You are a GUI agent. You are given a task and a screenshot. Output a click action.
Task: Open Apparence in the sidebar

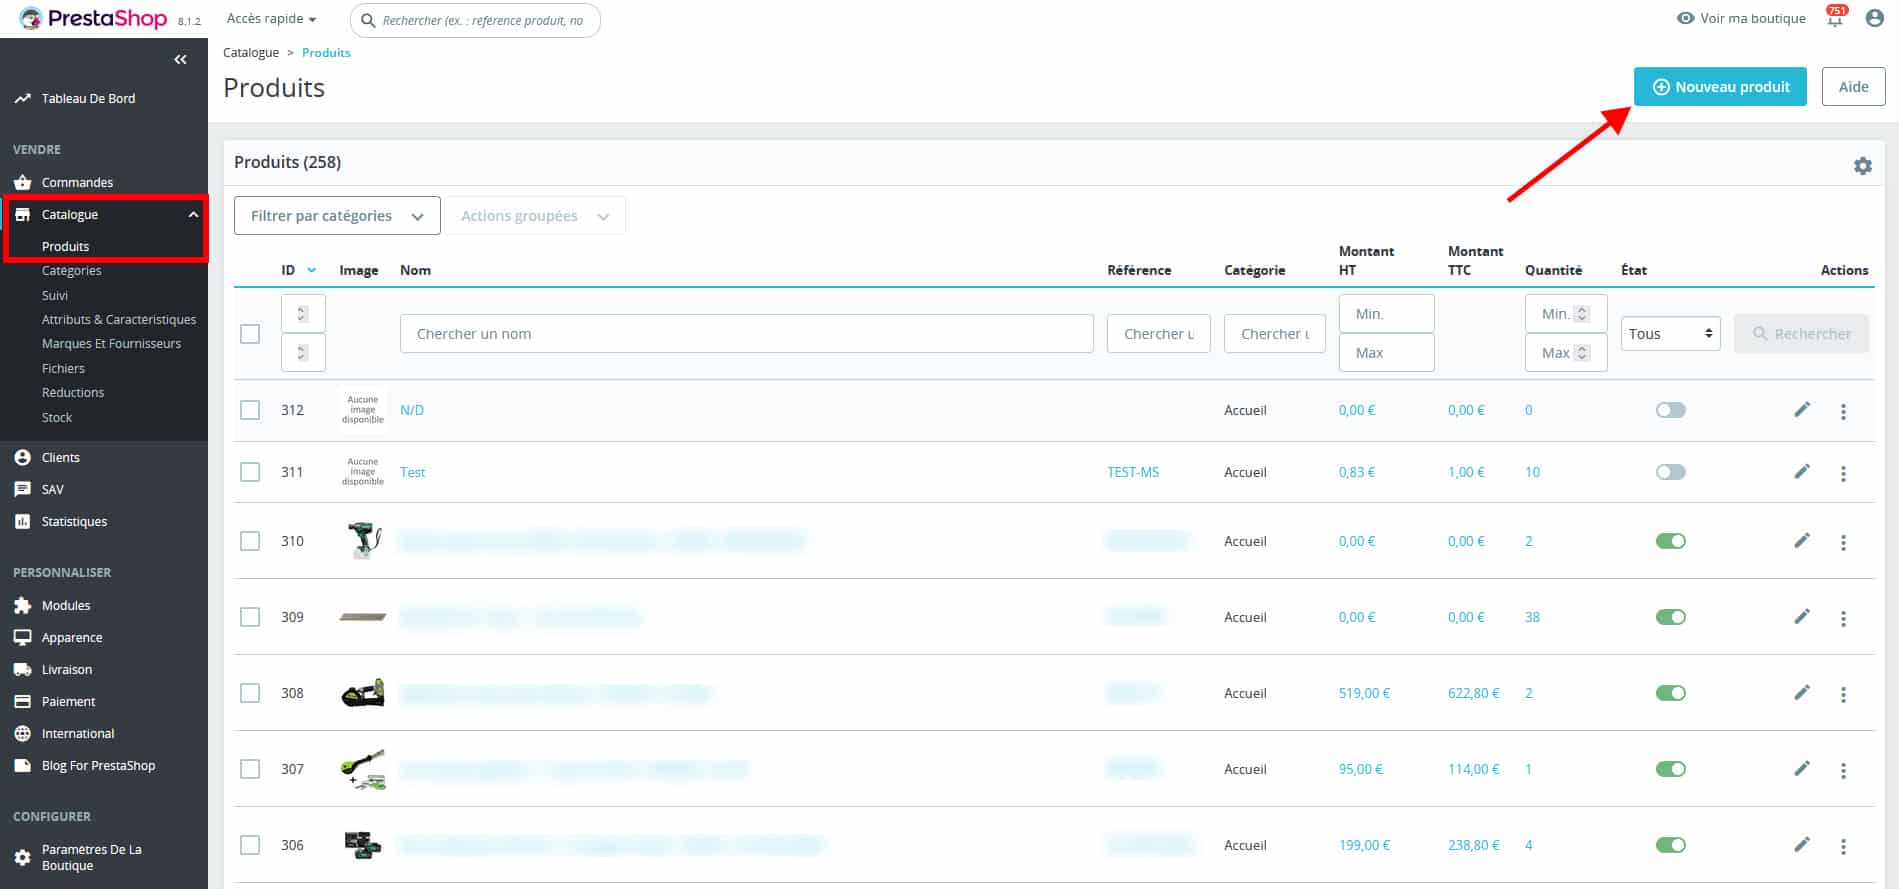click(72, 637)
